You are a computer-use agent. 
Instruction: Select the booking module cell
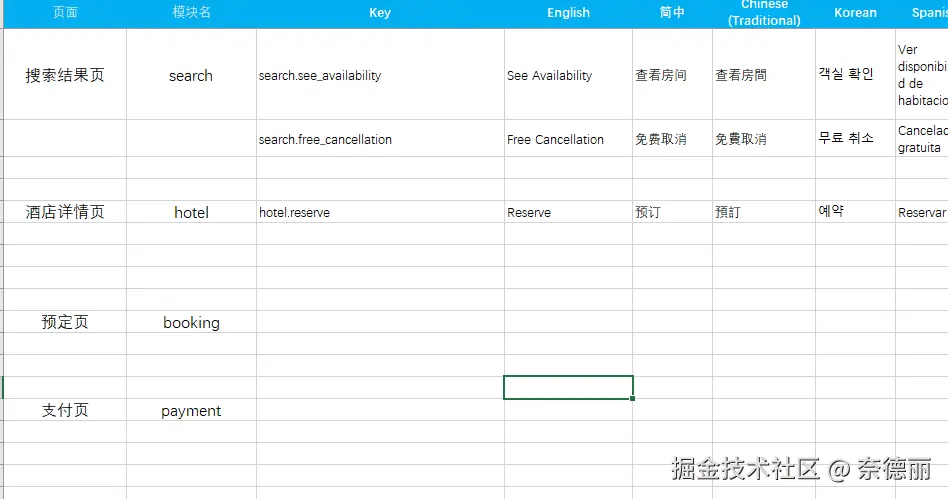click(191, 322)
